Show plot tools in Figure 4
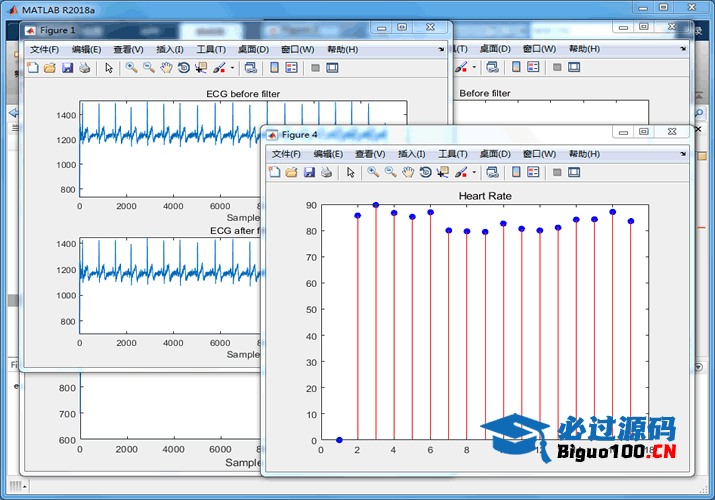The height and width of the screenshot is (500, 715). click(574, 172)
